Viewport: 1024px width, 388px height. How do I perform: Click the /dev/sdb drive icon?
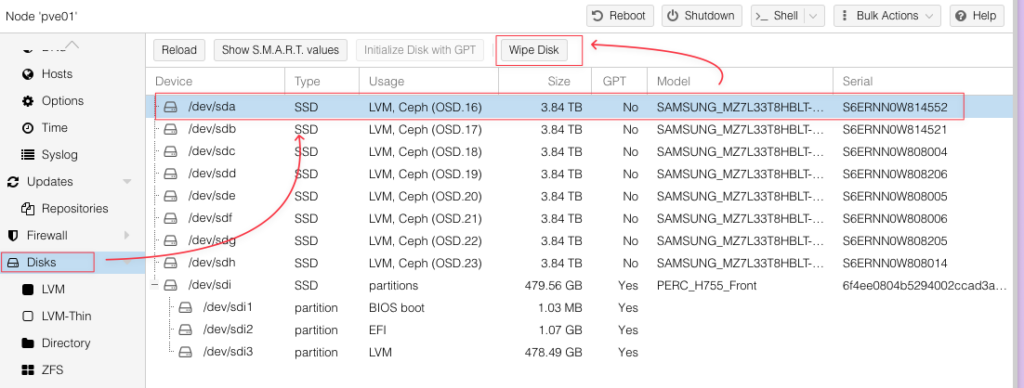click(x=170, y=129)
